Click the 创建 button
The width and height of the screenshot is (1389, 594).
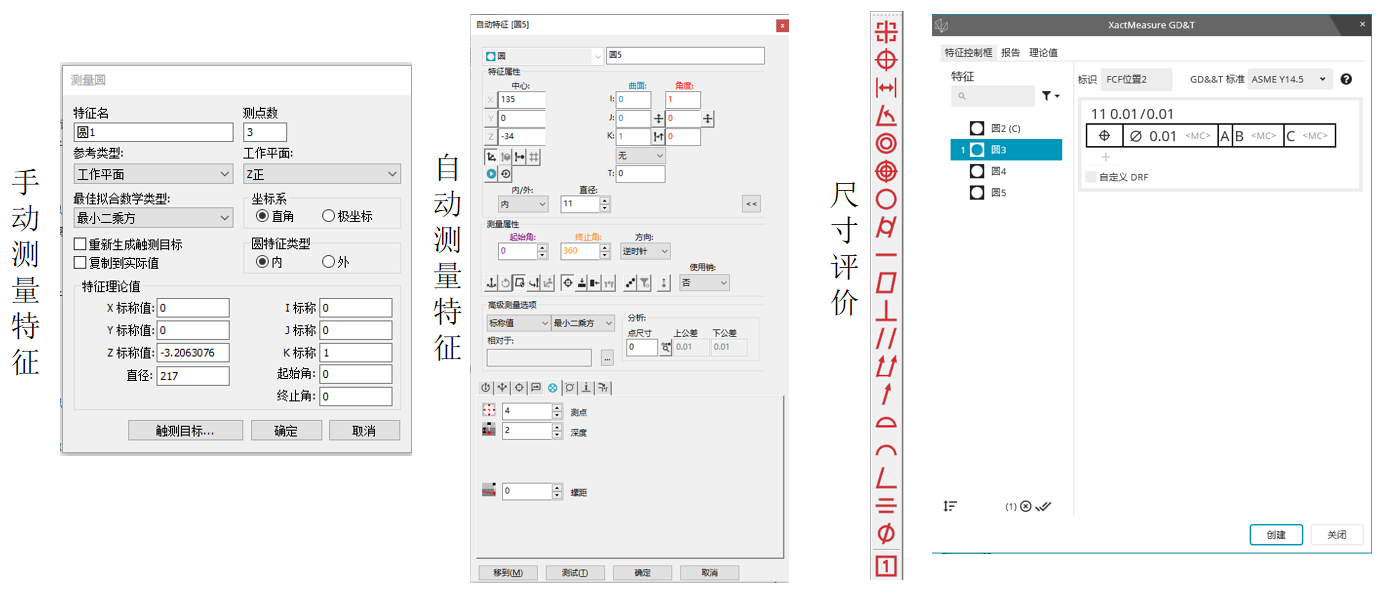point(1276,534)
